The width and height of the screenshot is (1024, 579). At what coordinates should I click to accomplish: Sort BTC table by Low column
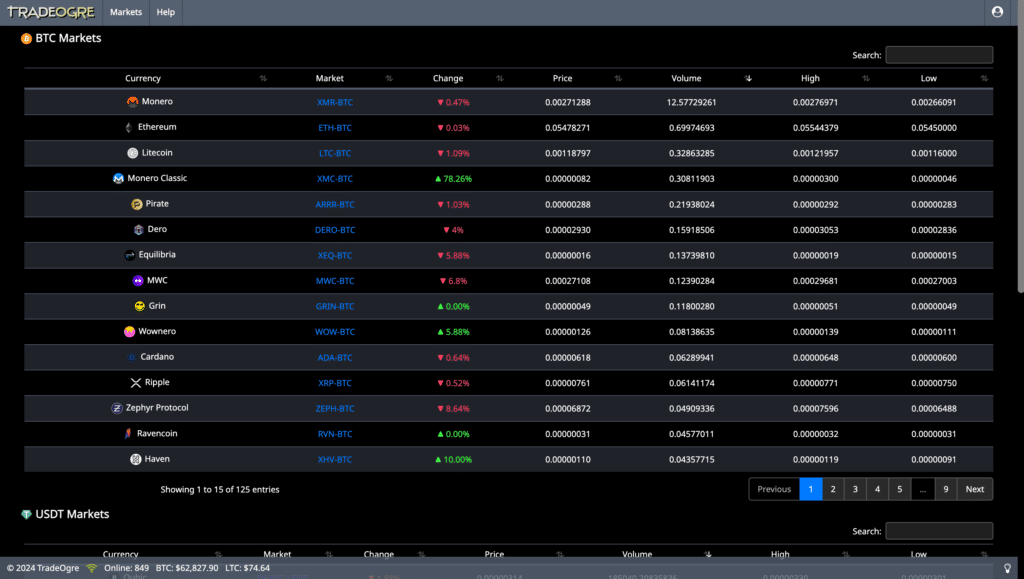[x=929, y=78]
